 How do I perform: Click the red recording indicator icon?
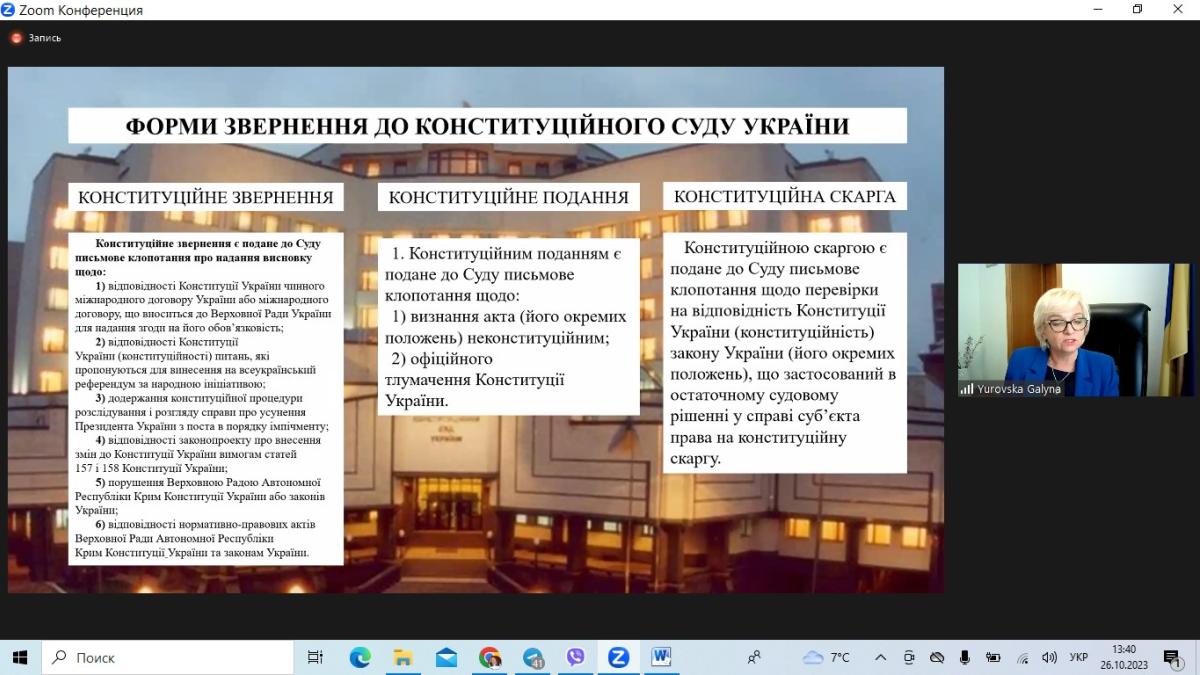16,38
